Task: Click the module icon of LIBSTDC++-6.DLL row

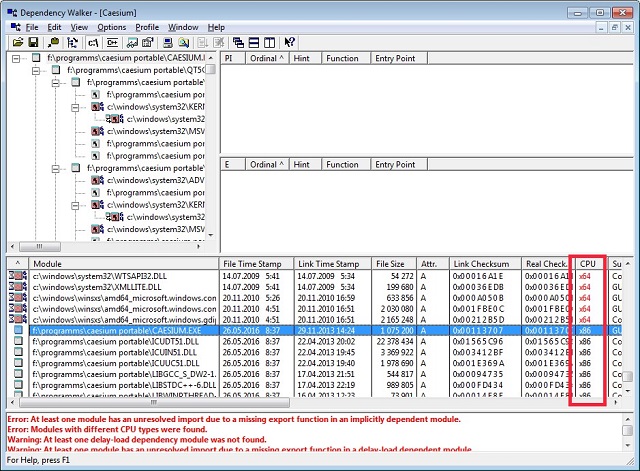Action: (18, 384)
